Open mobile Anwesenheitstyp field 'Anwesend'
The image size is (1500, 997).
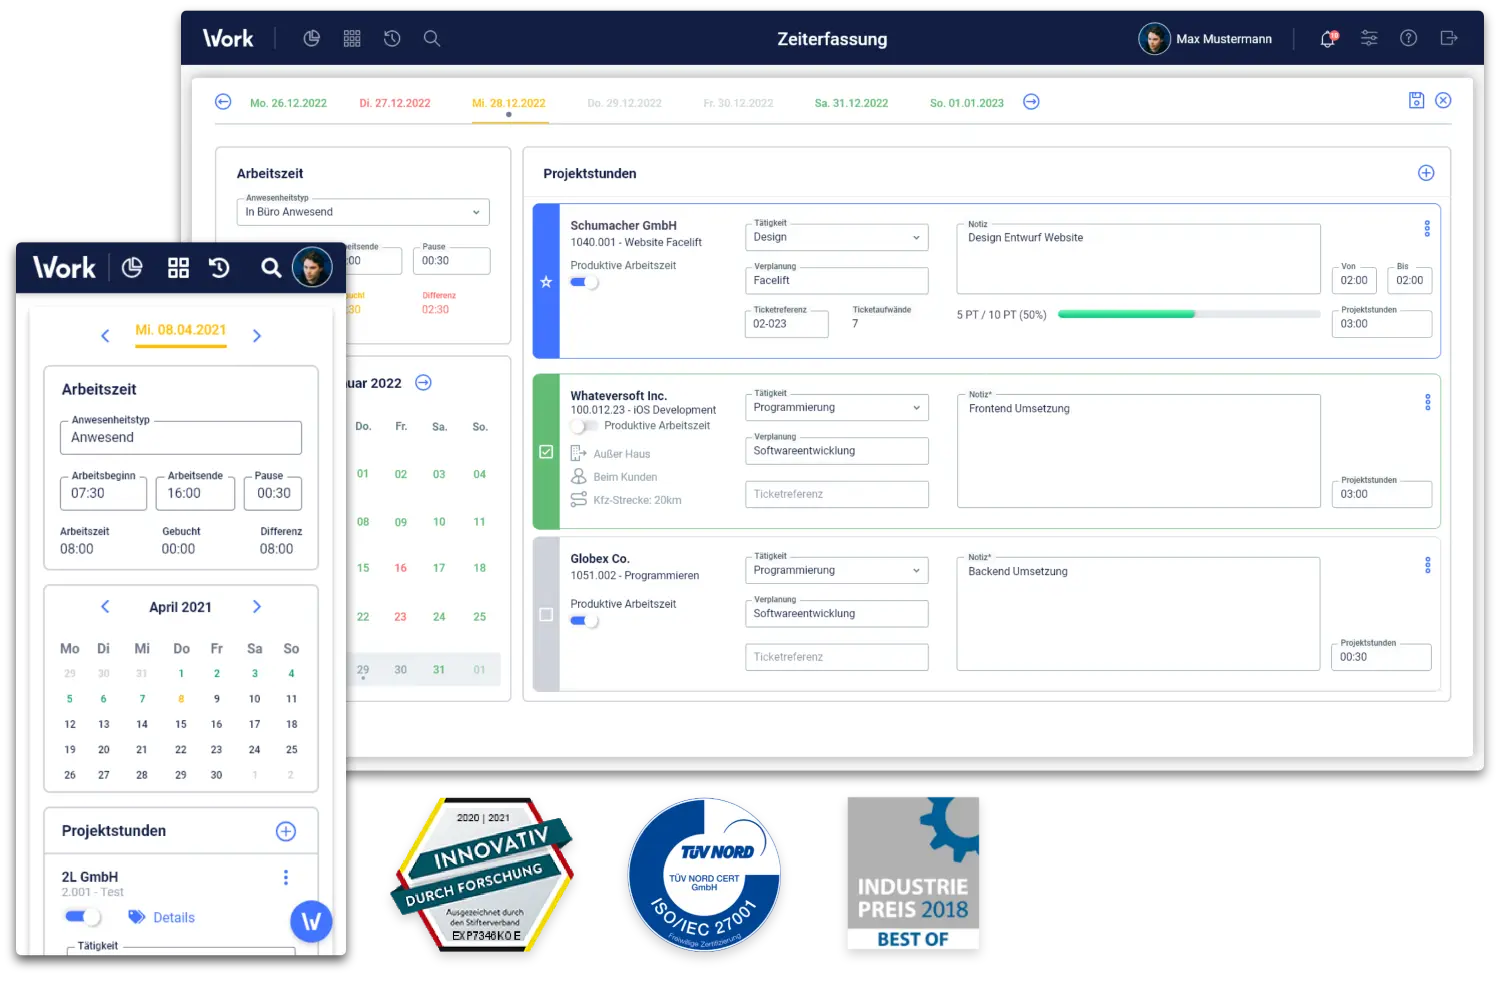(x=181, y=437)
